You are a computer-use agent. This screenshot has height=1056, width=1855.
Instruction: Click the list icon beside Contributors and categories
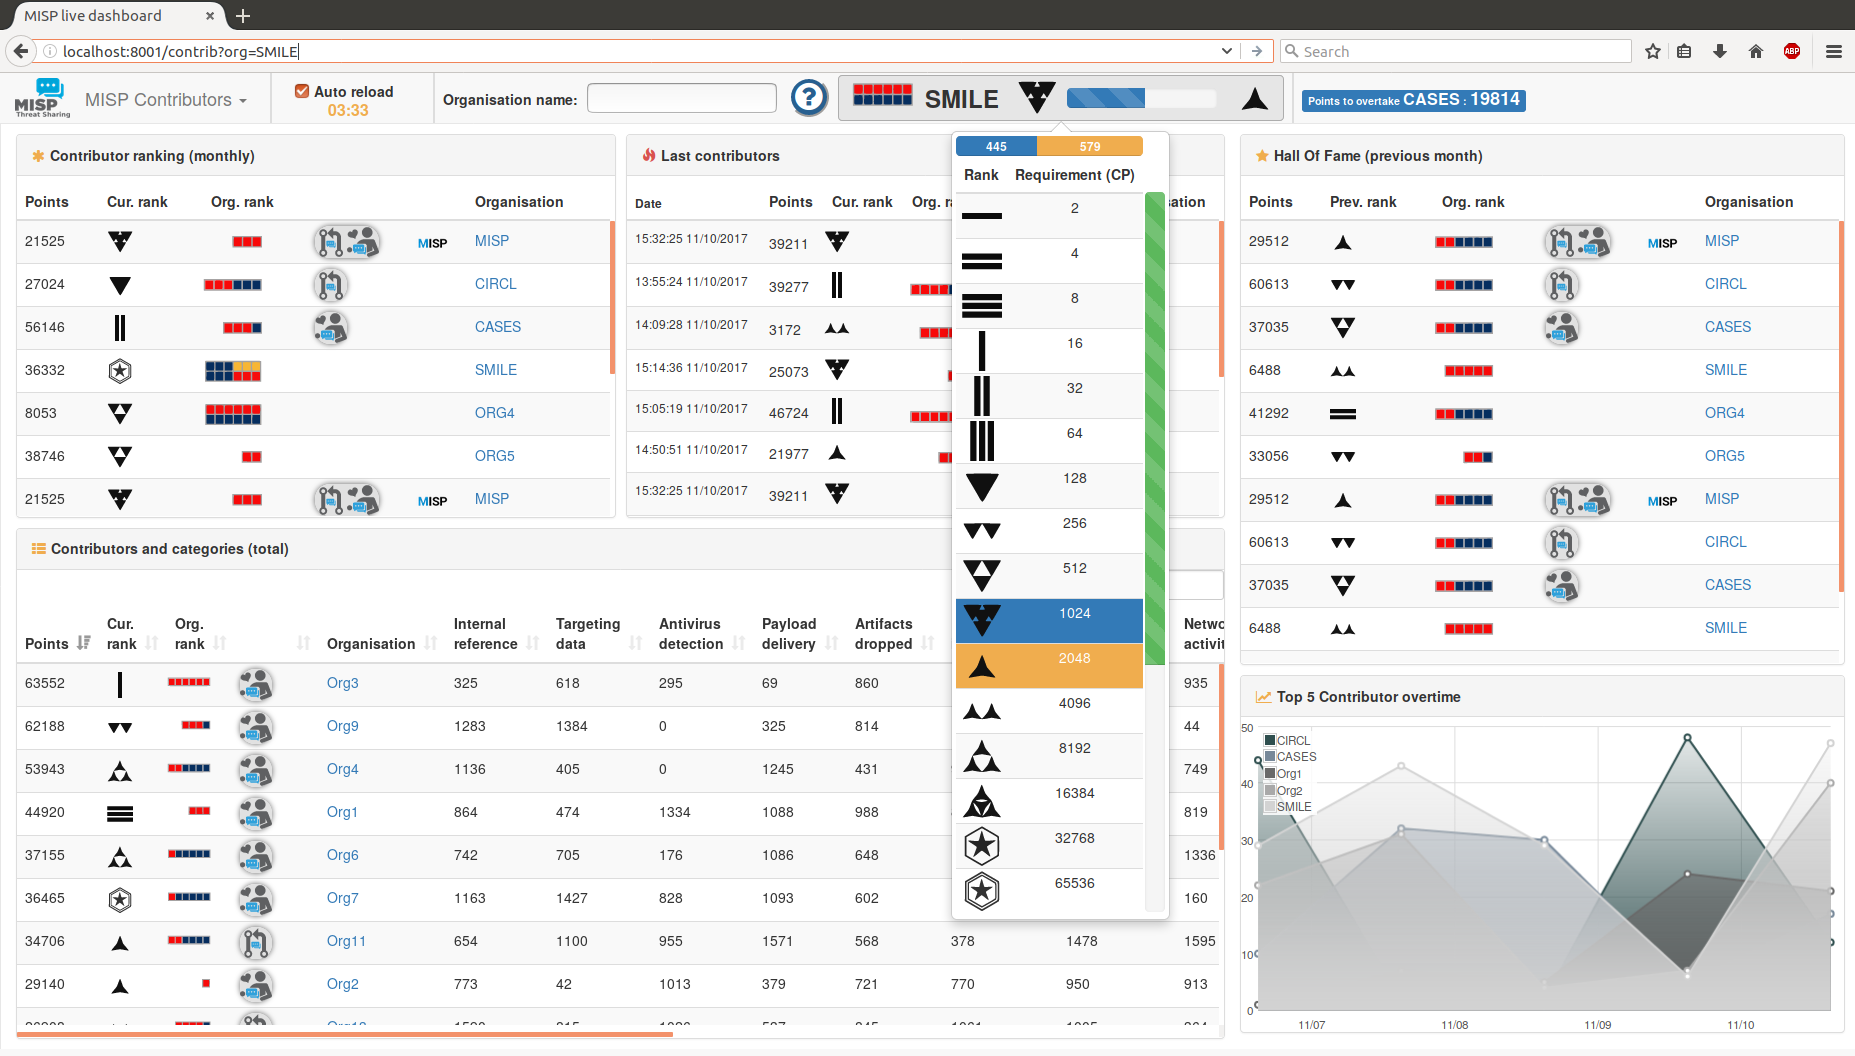tap(38, 548)
